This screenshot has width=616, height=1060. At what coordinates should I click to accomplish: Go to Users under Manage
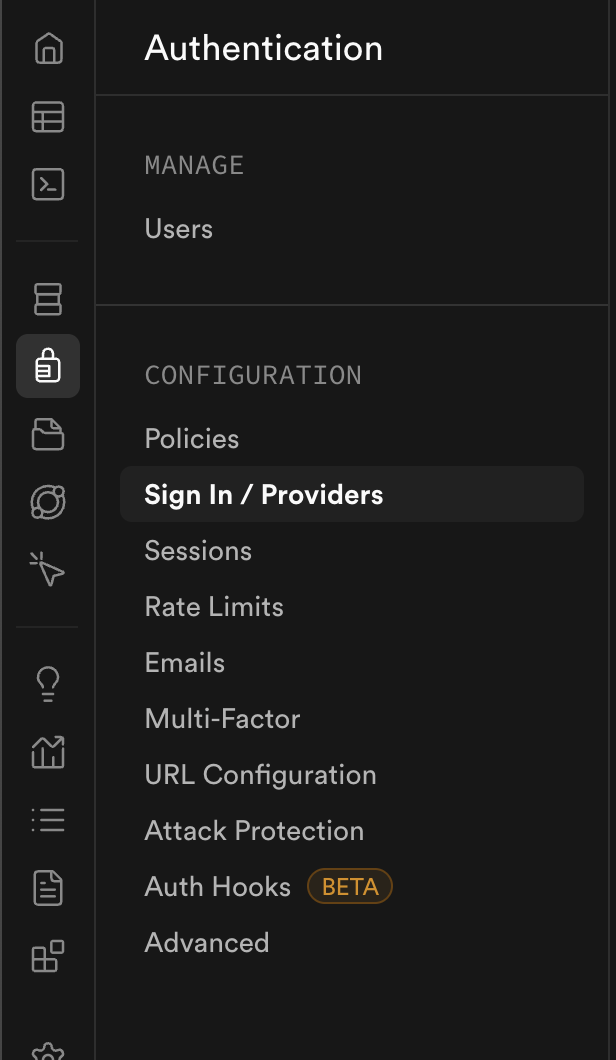179,229
